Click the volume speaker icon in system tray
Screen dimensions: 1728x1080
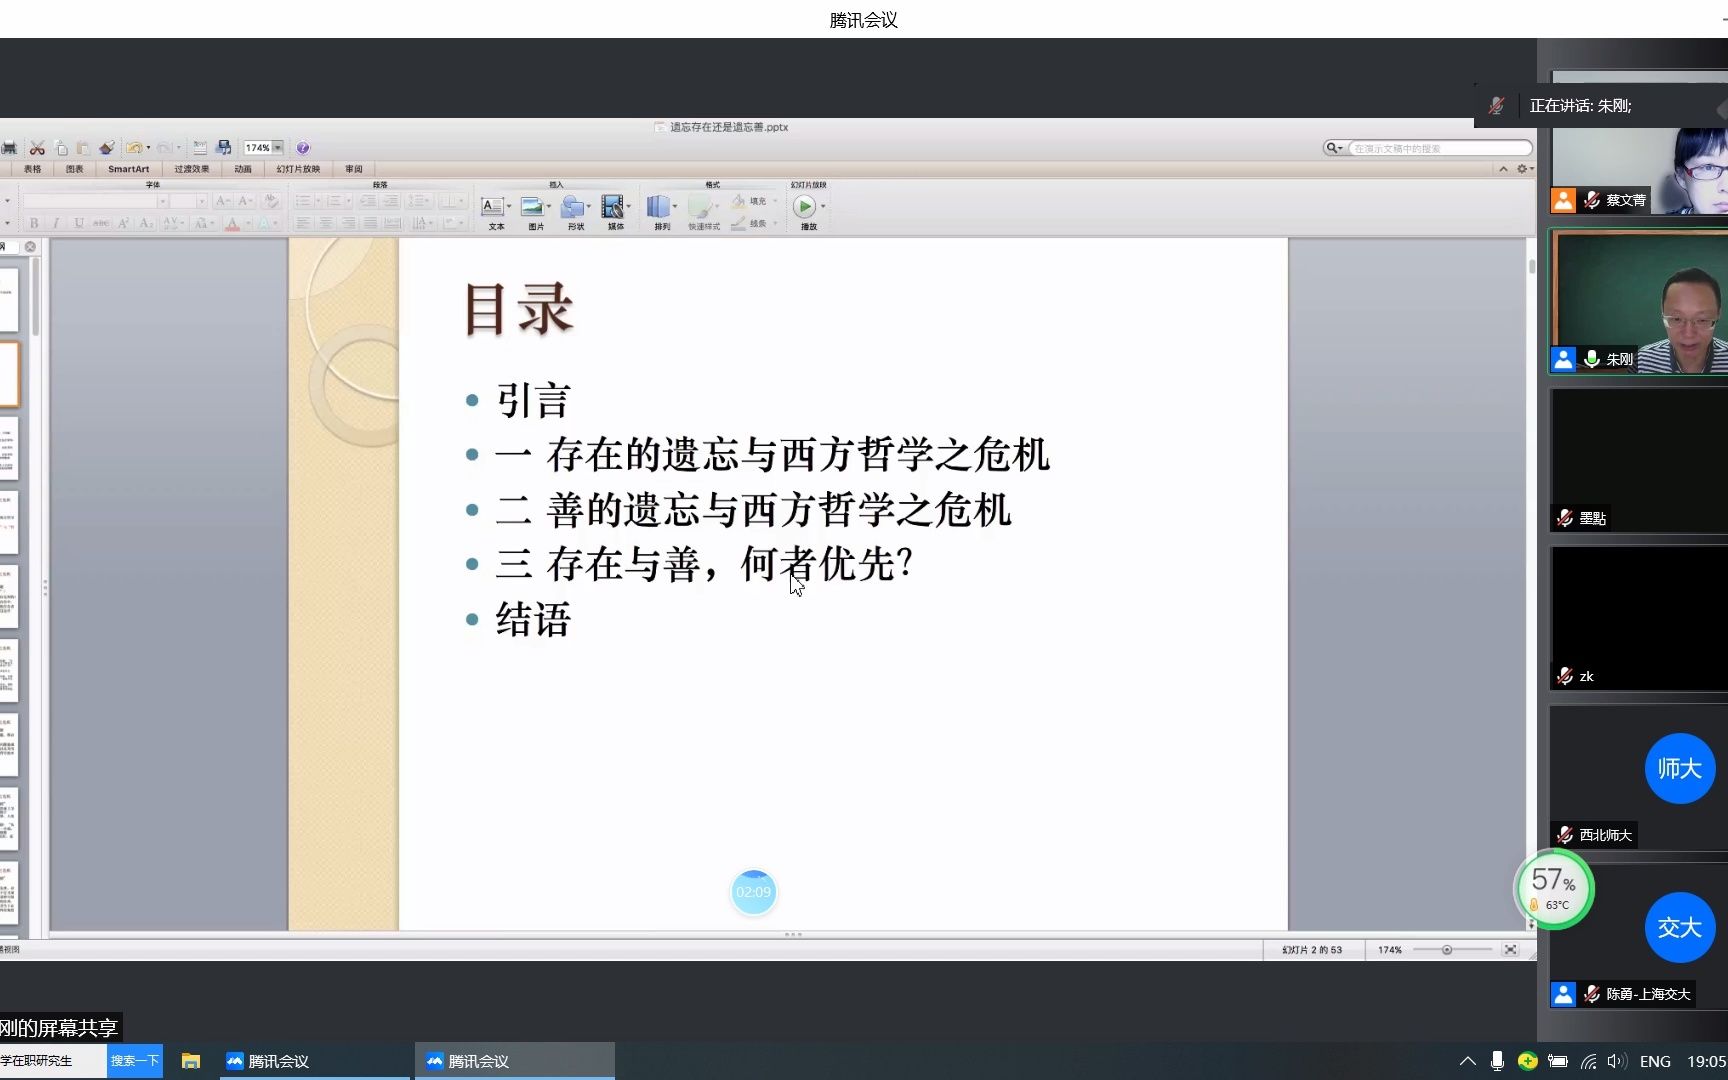tap(1616, 1061)
